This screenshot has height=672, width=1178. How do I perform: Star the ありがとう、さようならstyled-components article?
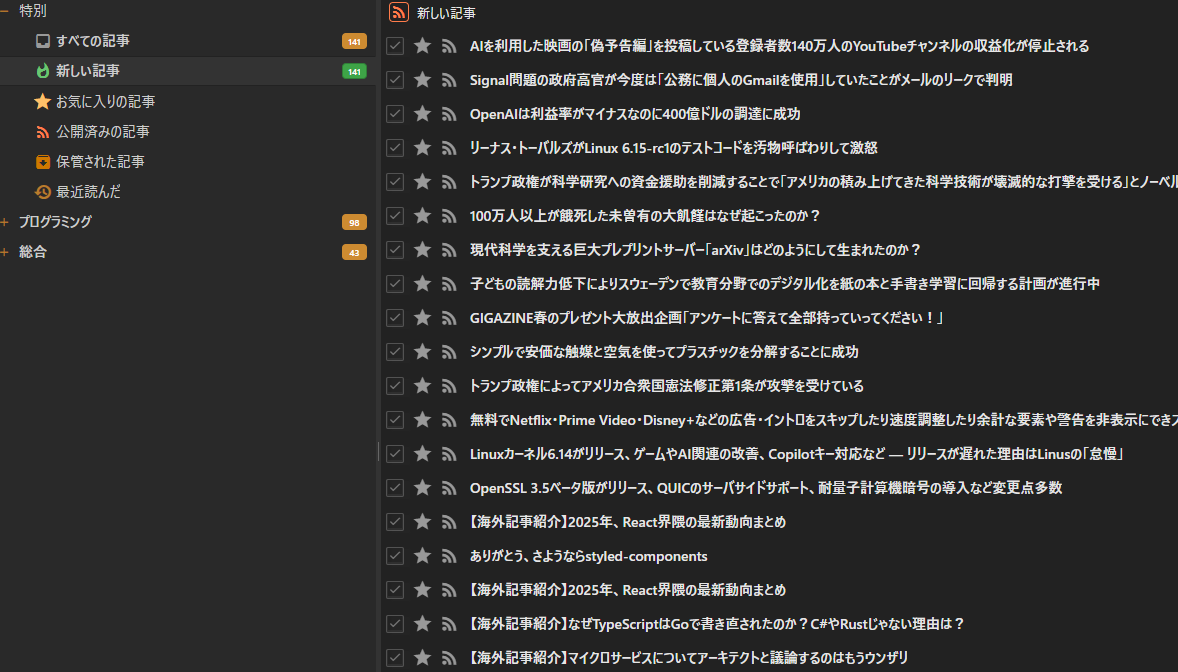click(x=422, y=555)
